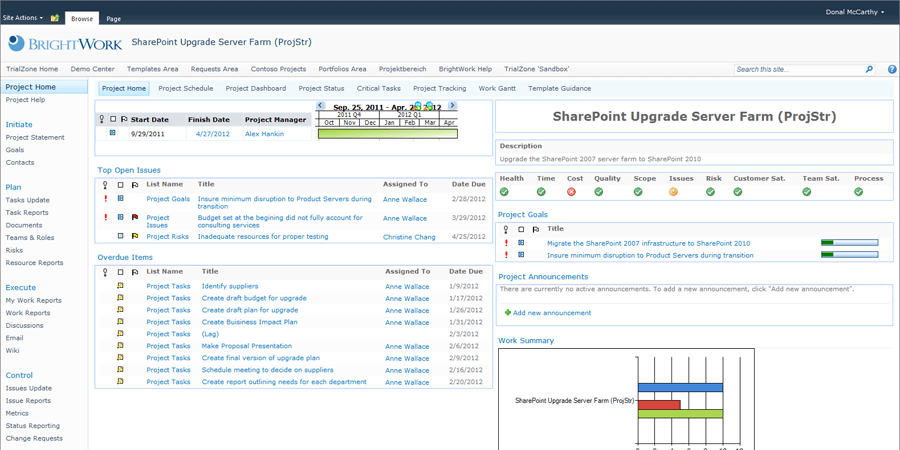Click the Scope status green check
The height and width of the screenshot is (450, 900).
638,192
